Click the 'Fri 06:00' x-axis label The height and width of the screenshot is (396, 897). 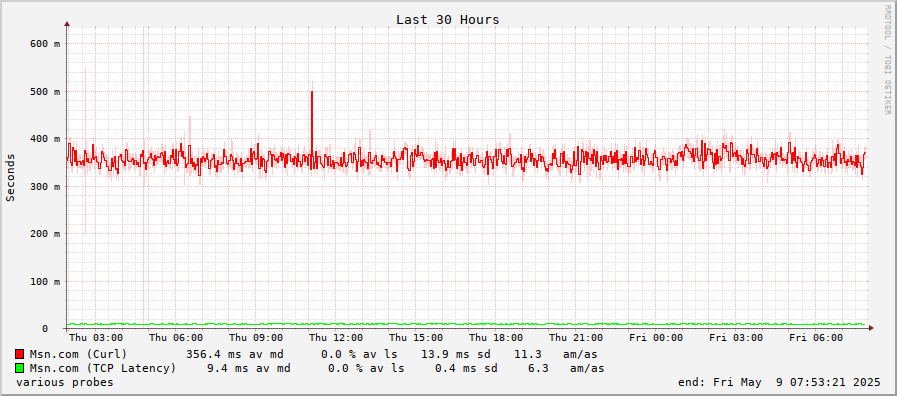[816, 338]
